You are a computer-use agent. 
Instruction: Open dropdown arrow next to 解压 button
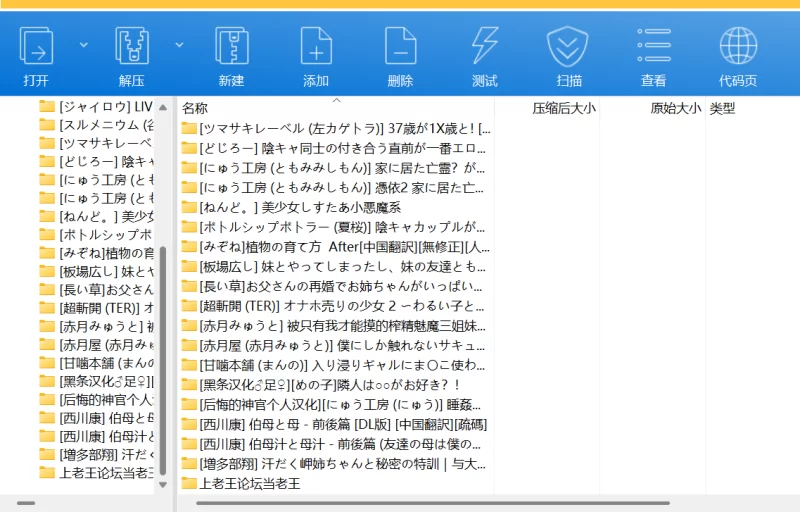point(179,45)
